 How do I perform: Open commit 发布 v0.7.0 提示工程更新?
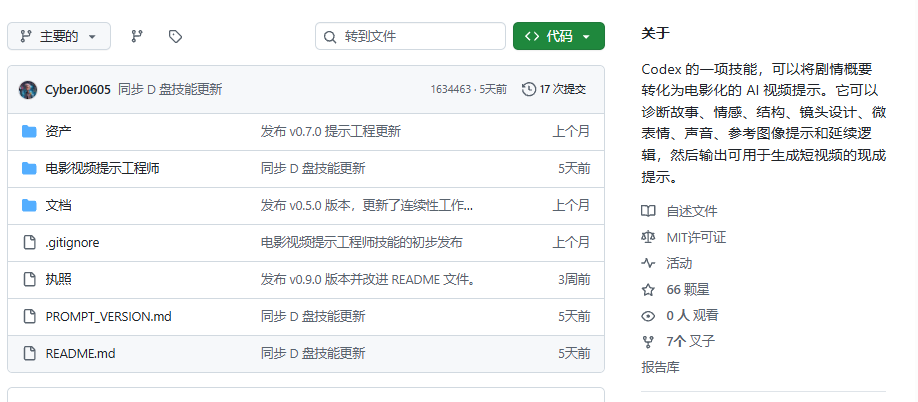[331, 131]
